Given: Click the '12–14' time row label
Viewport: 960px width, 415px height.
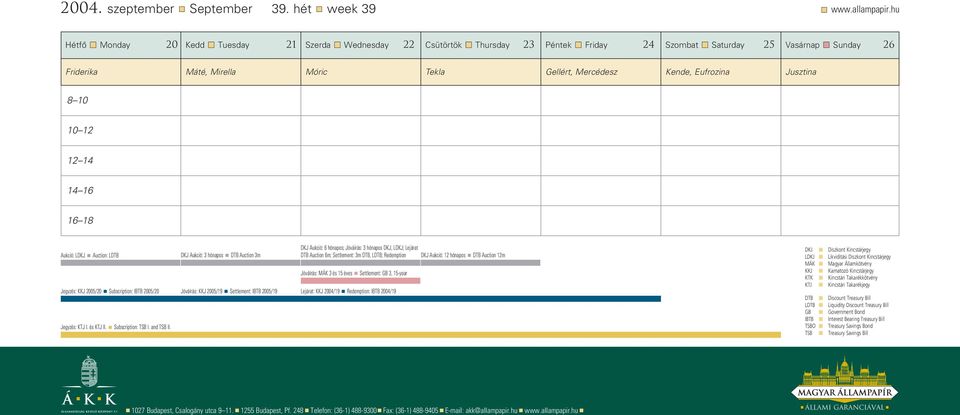Looking at the screenshot, I should (80, 160).
